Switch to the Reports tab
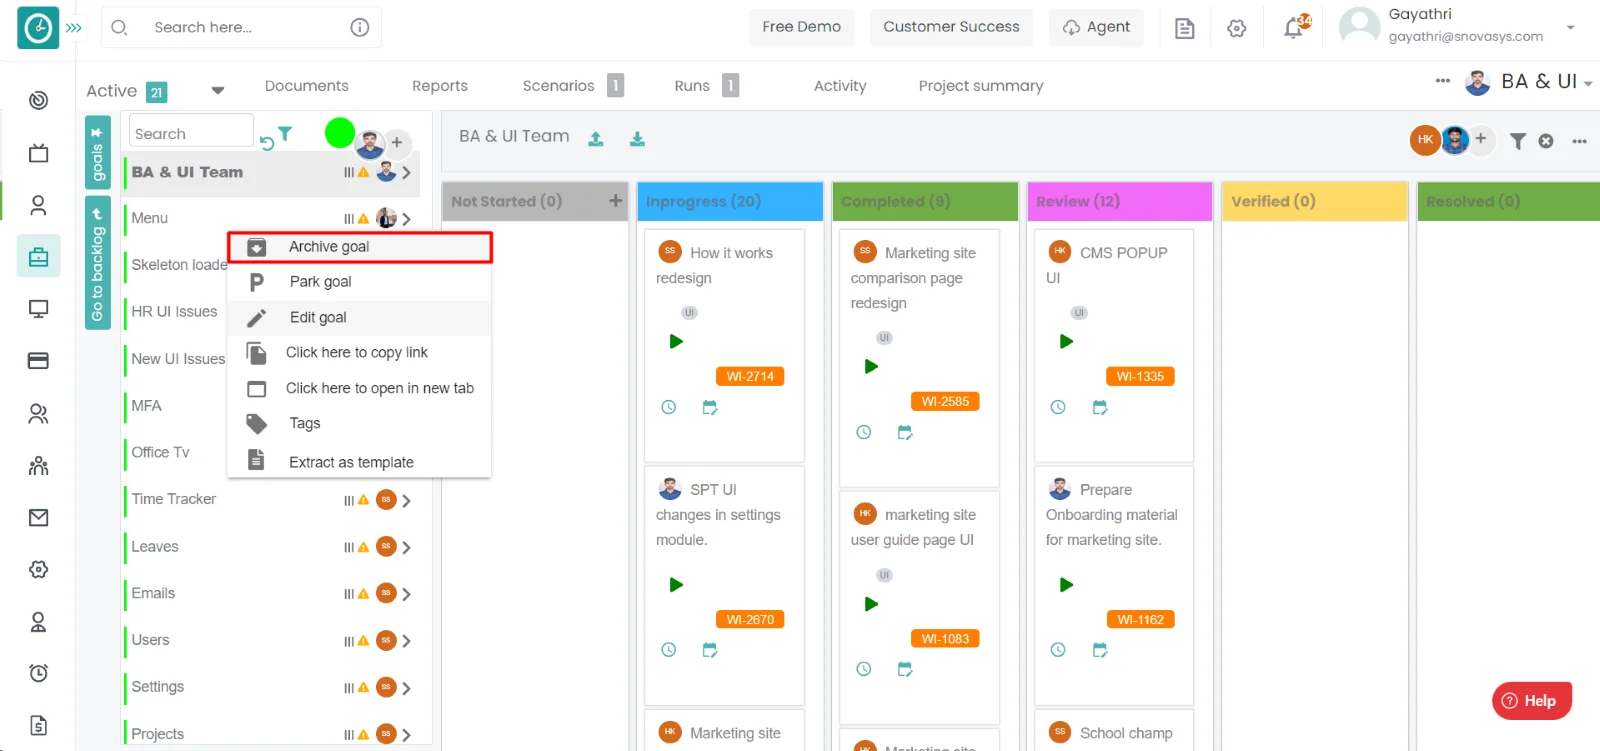Screen dimensions: 1600x751 coord(439,86)
